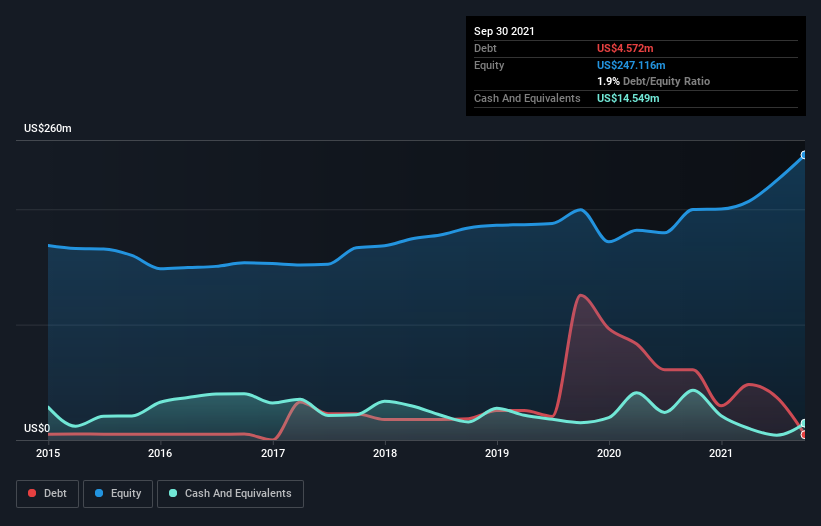Toggle Cash And Equivalents legend button
This screenshot has width=821, height=526.
[230, 494]
